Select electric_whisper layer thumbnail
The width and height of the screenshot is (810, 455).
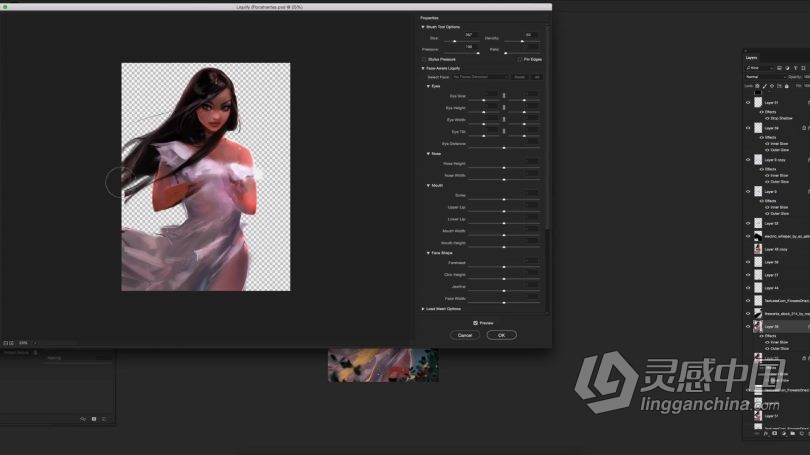click(758, 236)
